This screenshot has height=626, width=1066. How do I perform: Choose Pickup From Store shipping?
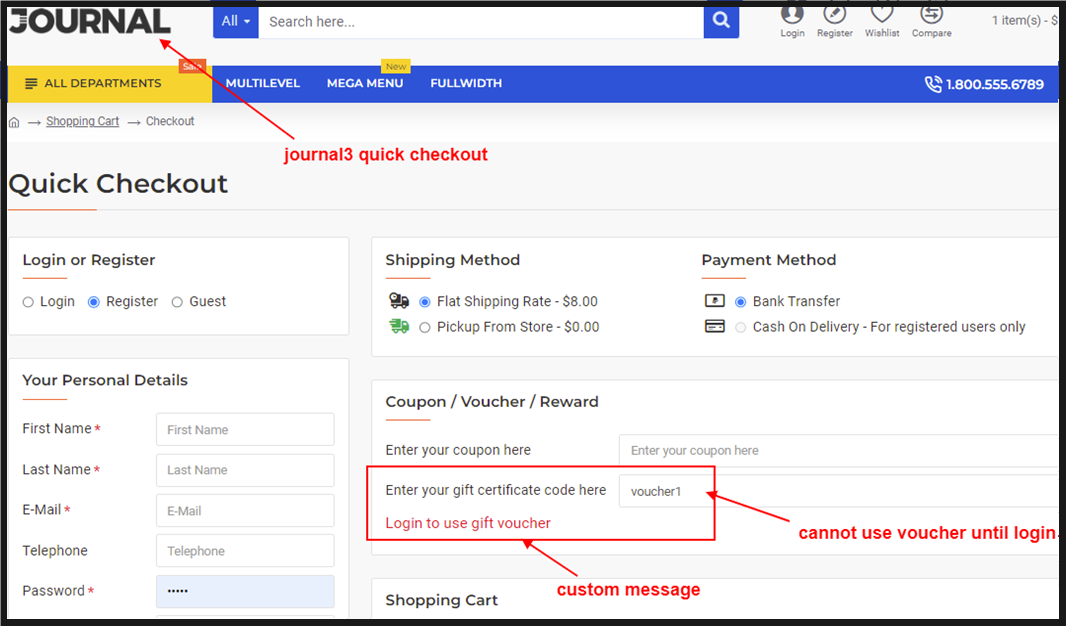coord(425,327)
